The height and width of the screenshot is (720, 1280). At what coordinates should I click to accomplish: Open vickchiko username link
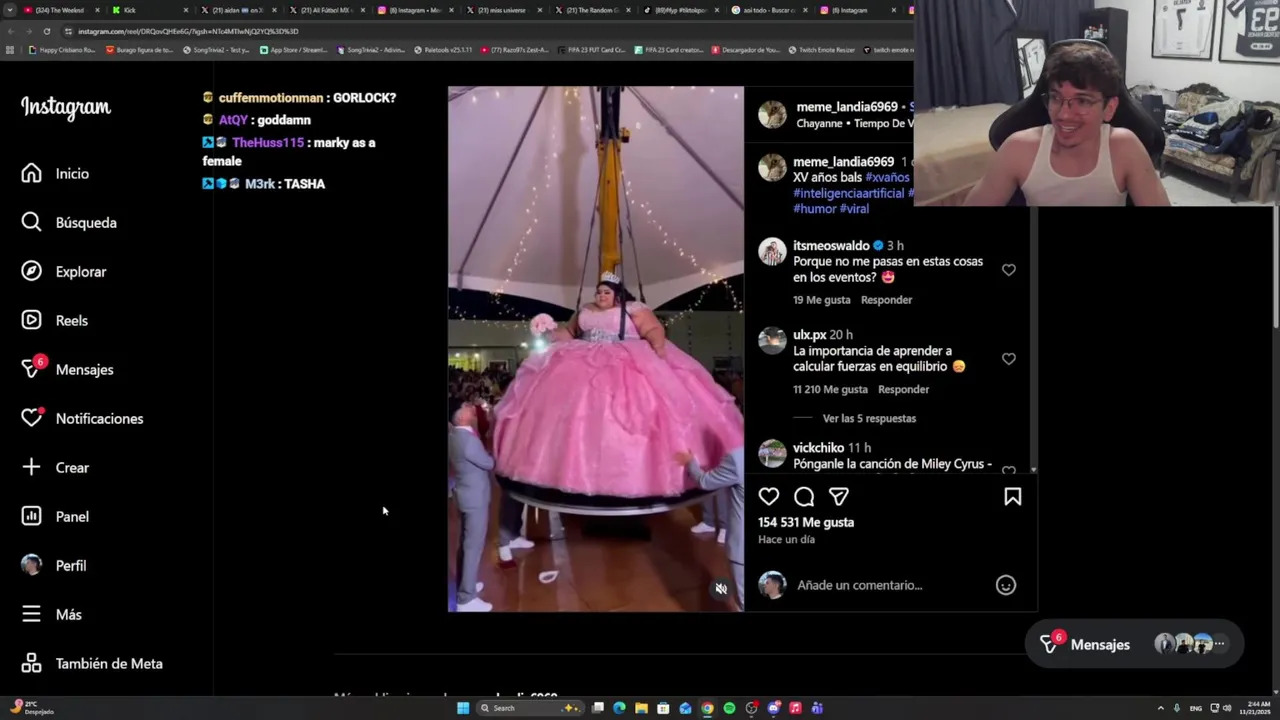(x=818, y=448)
